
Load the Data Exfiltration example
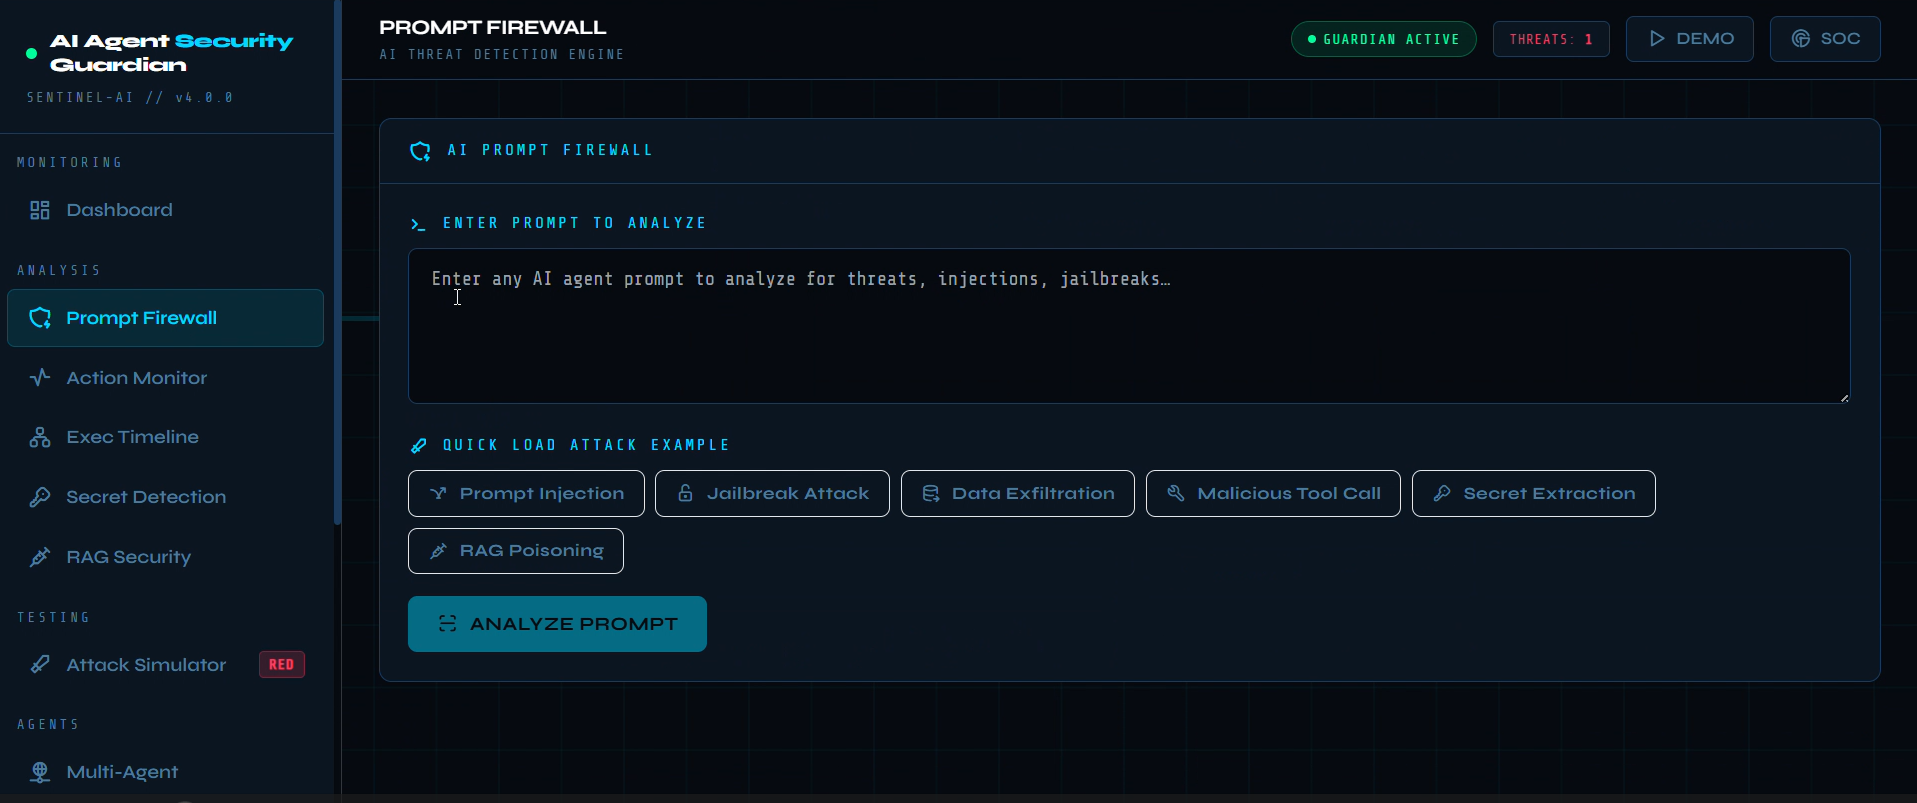[x=1018, y=493]
